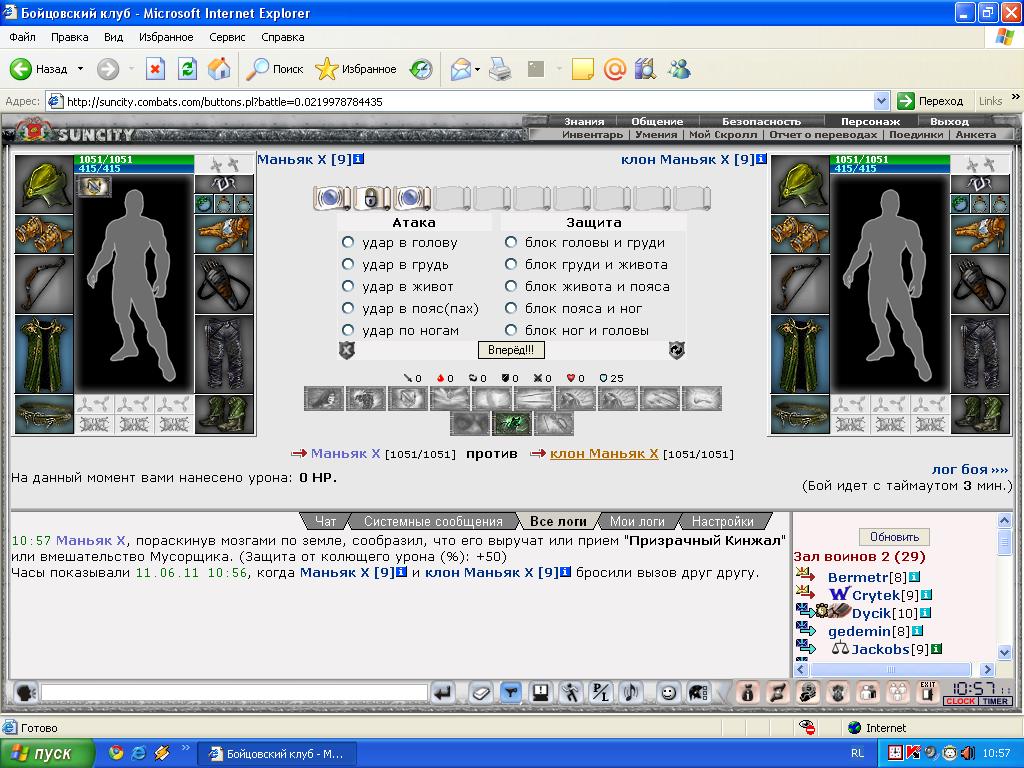This screenshot has width=1024, height=768.
Task: Click the first combat technique icon (face)
Action: tap(324, 398)
